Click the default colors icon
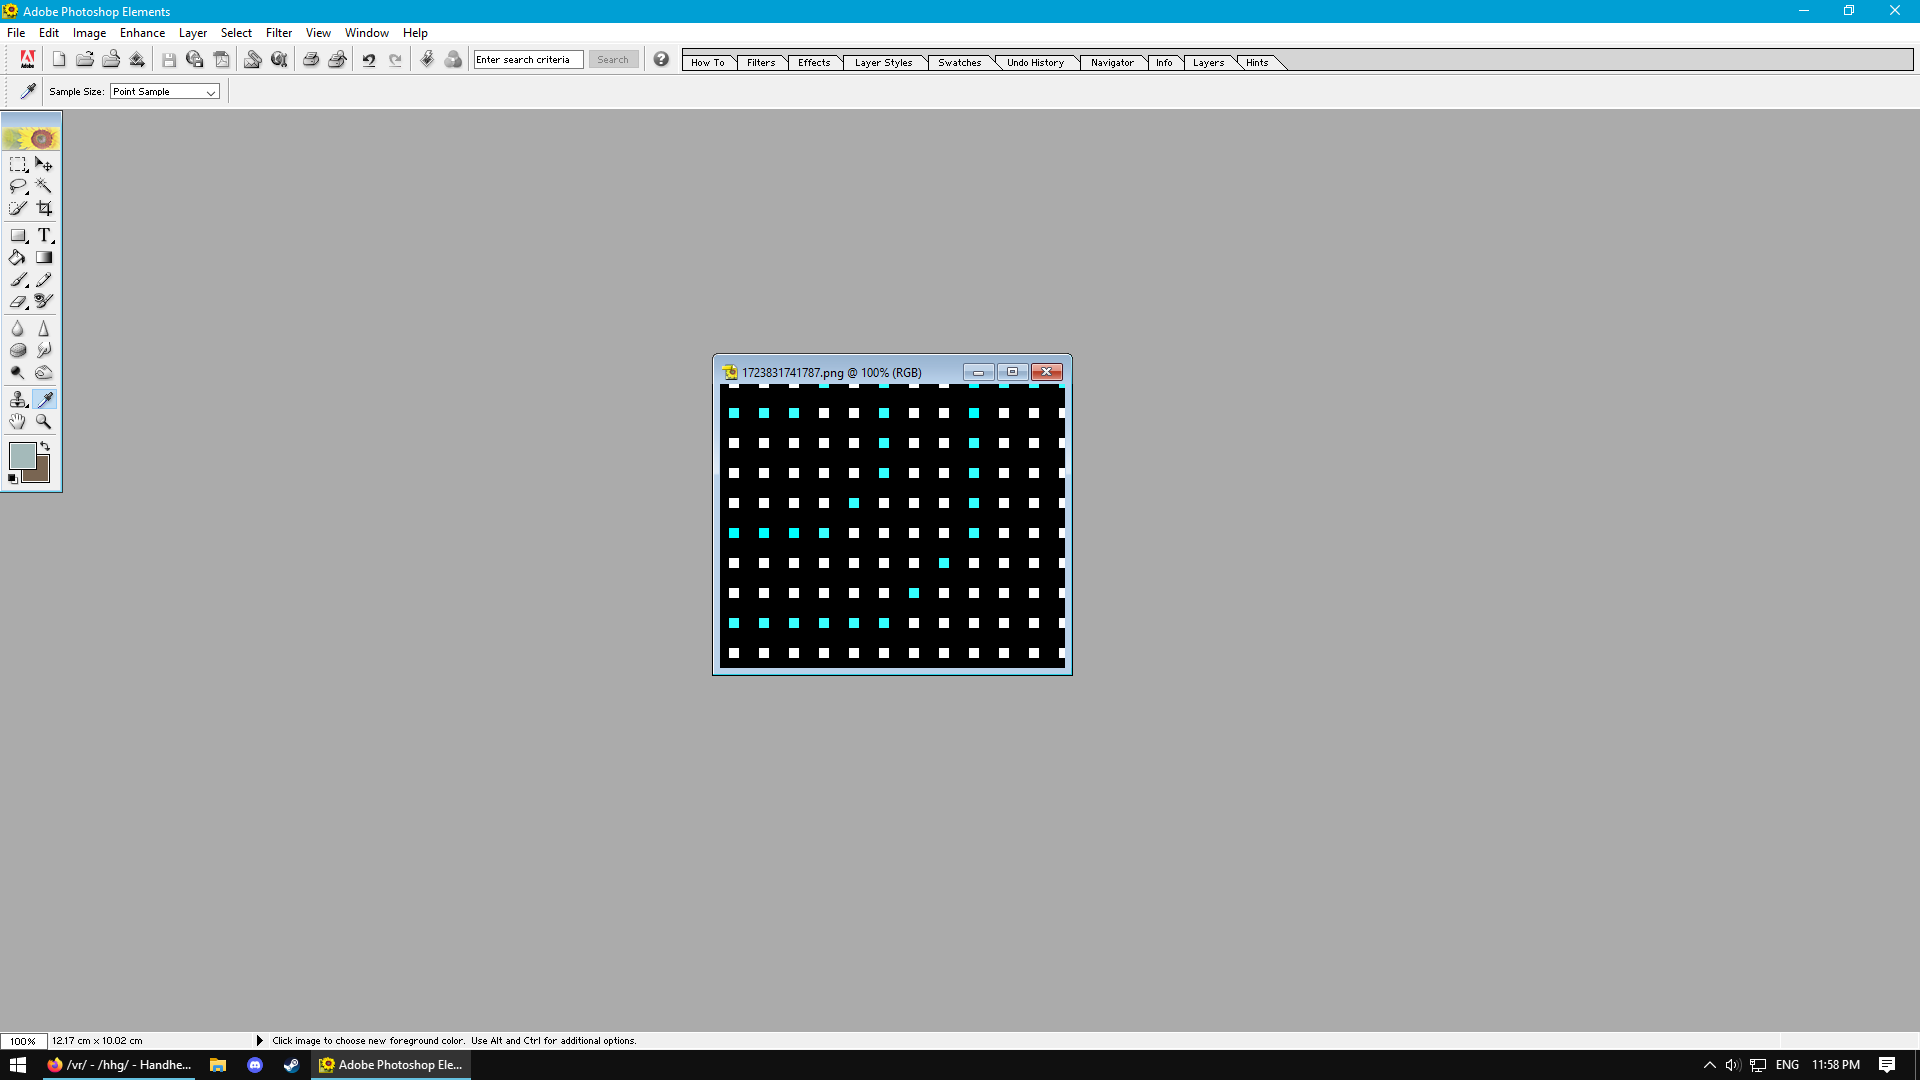Image resolution: width=1920 pixels, height=1080 pixels. point(13,479)
